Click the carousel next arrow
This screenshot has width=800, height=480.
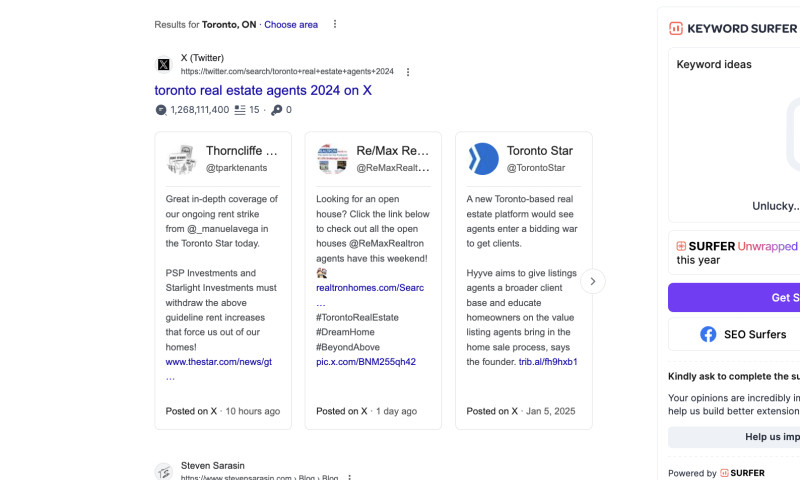click(x=593, y=281)
